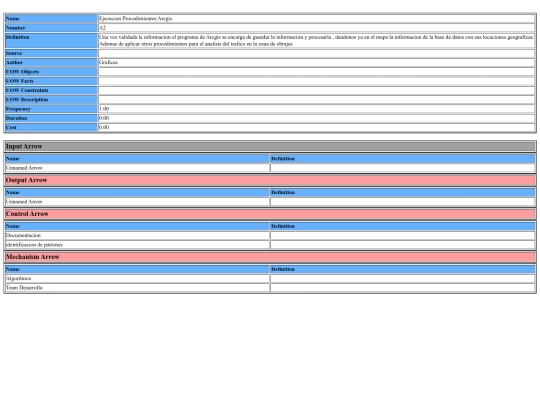Click the 'Author' row label

(x=51, y=63)
